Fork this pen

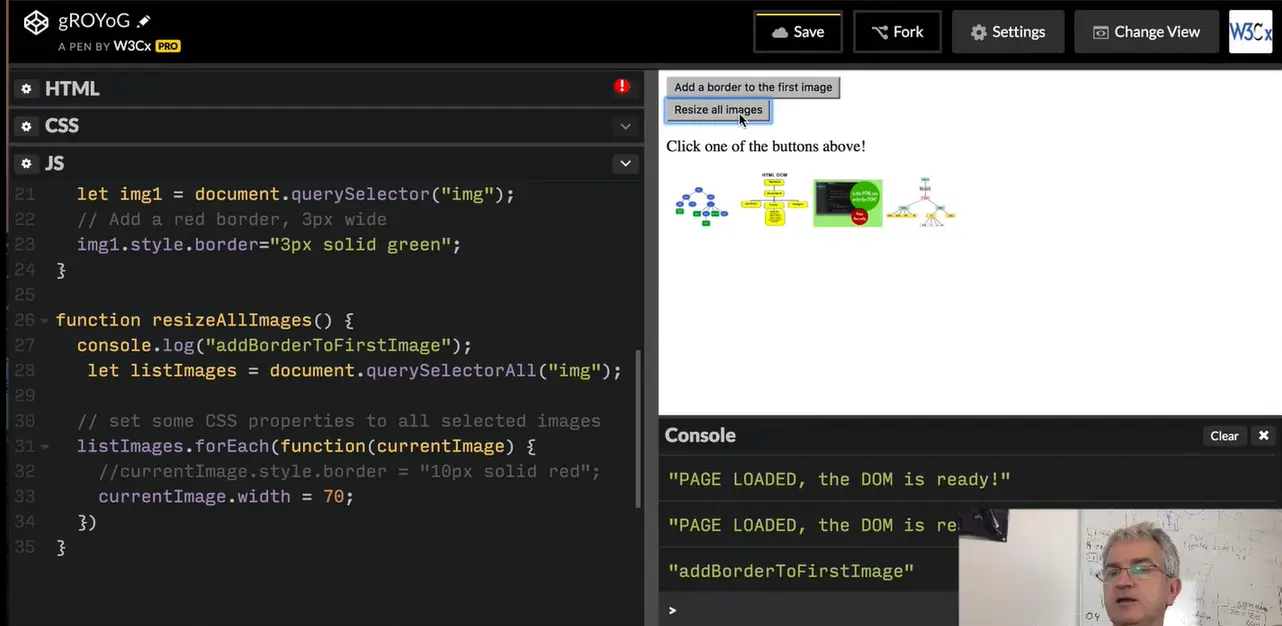897,32
